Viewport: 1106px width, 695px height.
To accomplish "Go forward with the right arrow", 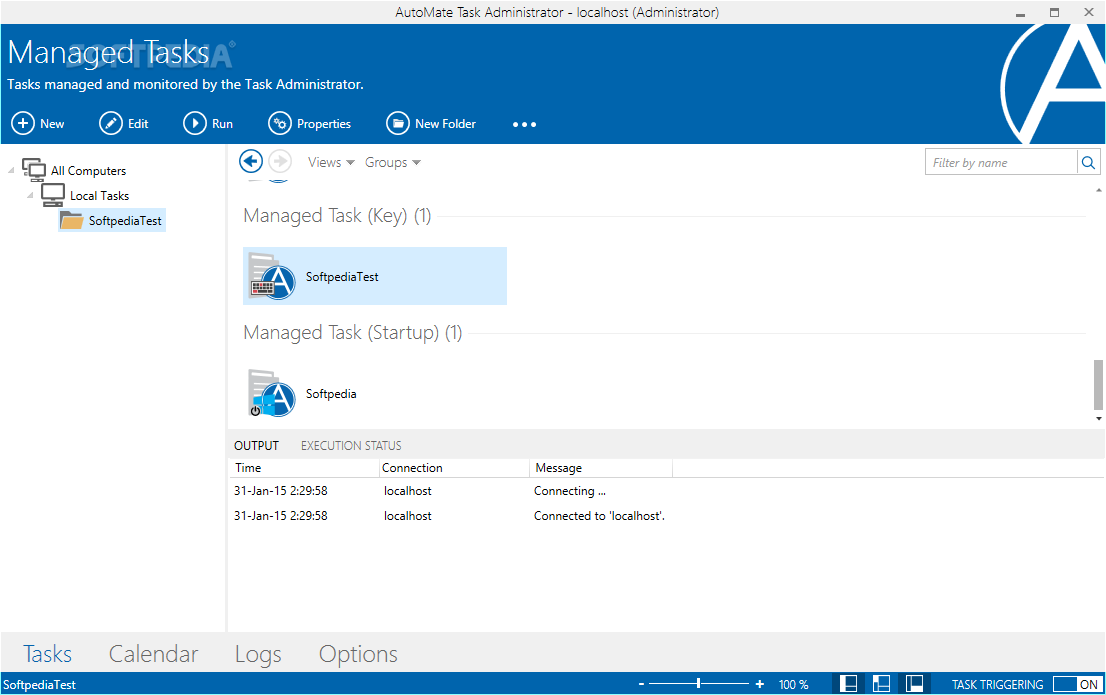I will click(280, 162).
